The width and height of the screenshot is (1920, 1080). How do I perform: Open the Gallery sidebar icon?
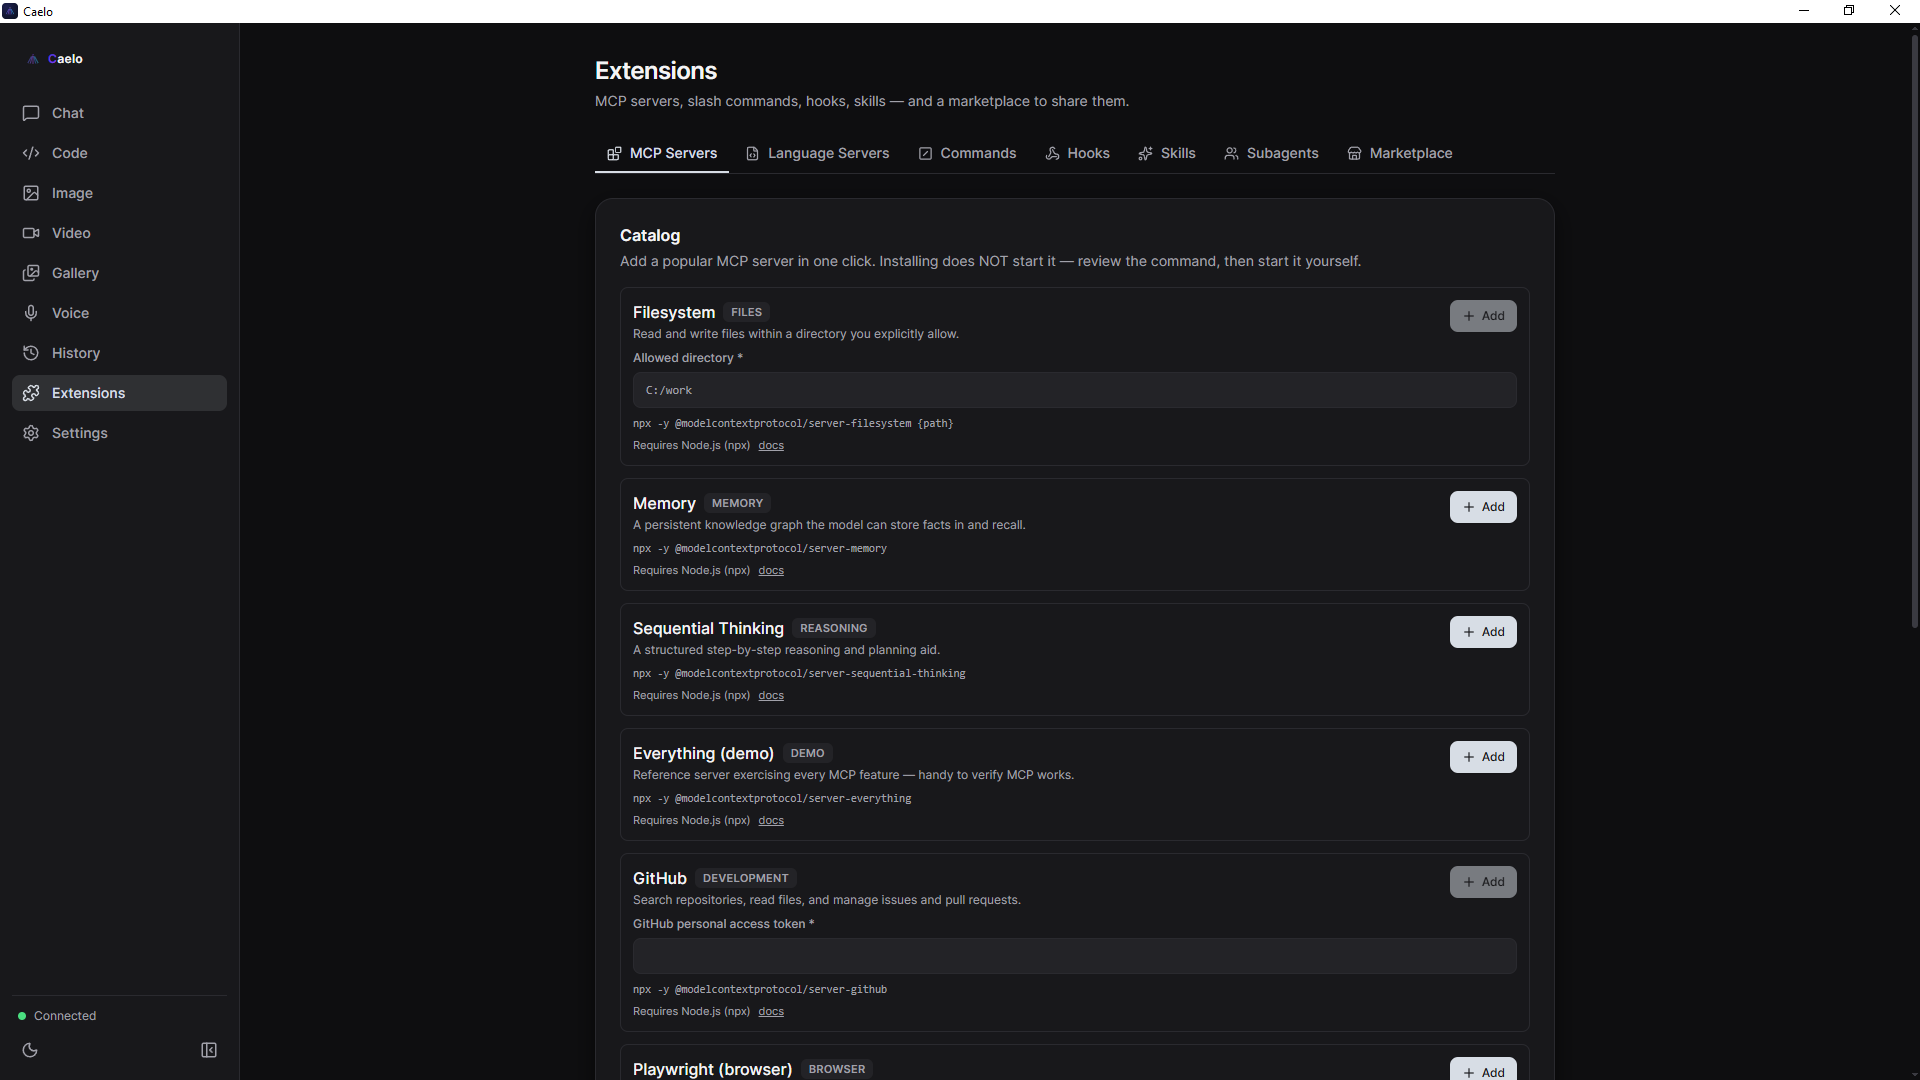[x=31, y=273]
